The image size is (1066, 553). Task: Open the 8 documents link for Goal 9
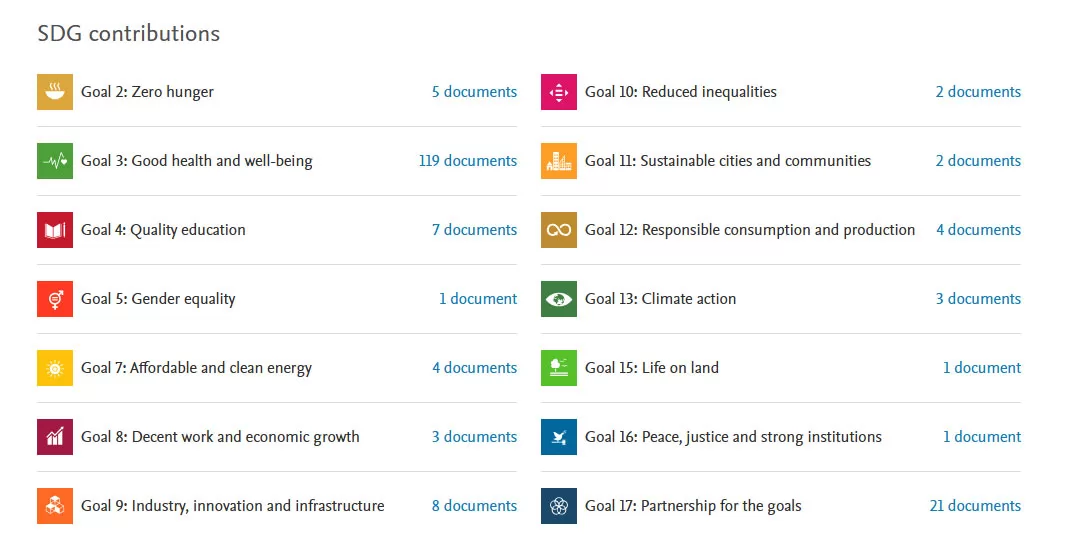[475, 506]
